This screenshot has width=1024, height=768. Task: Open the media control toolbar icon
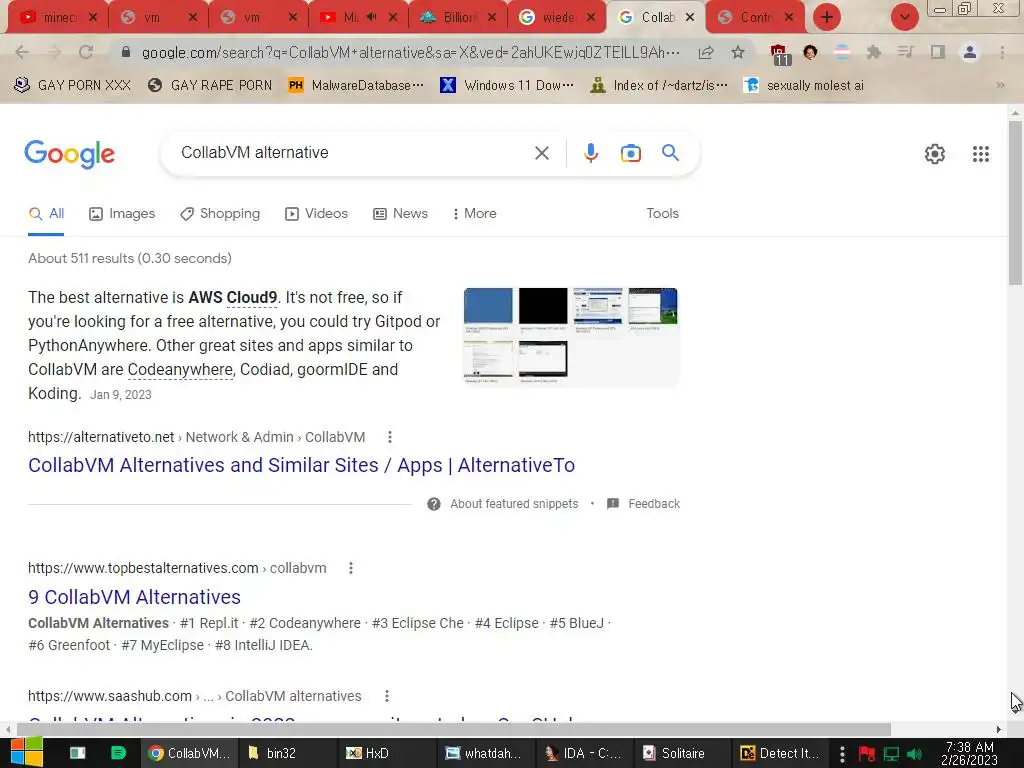click(905, 52)
